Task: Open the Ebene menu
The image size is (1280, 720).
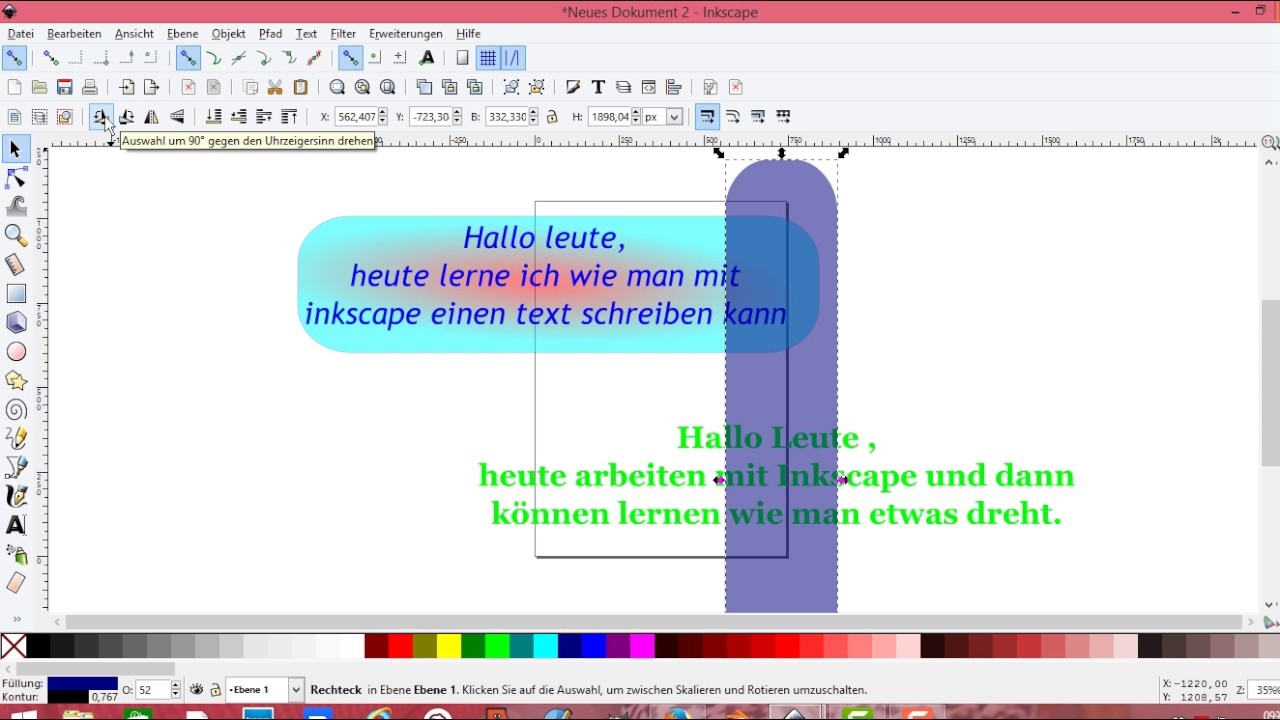Action: pos(182,34)
